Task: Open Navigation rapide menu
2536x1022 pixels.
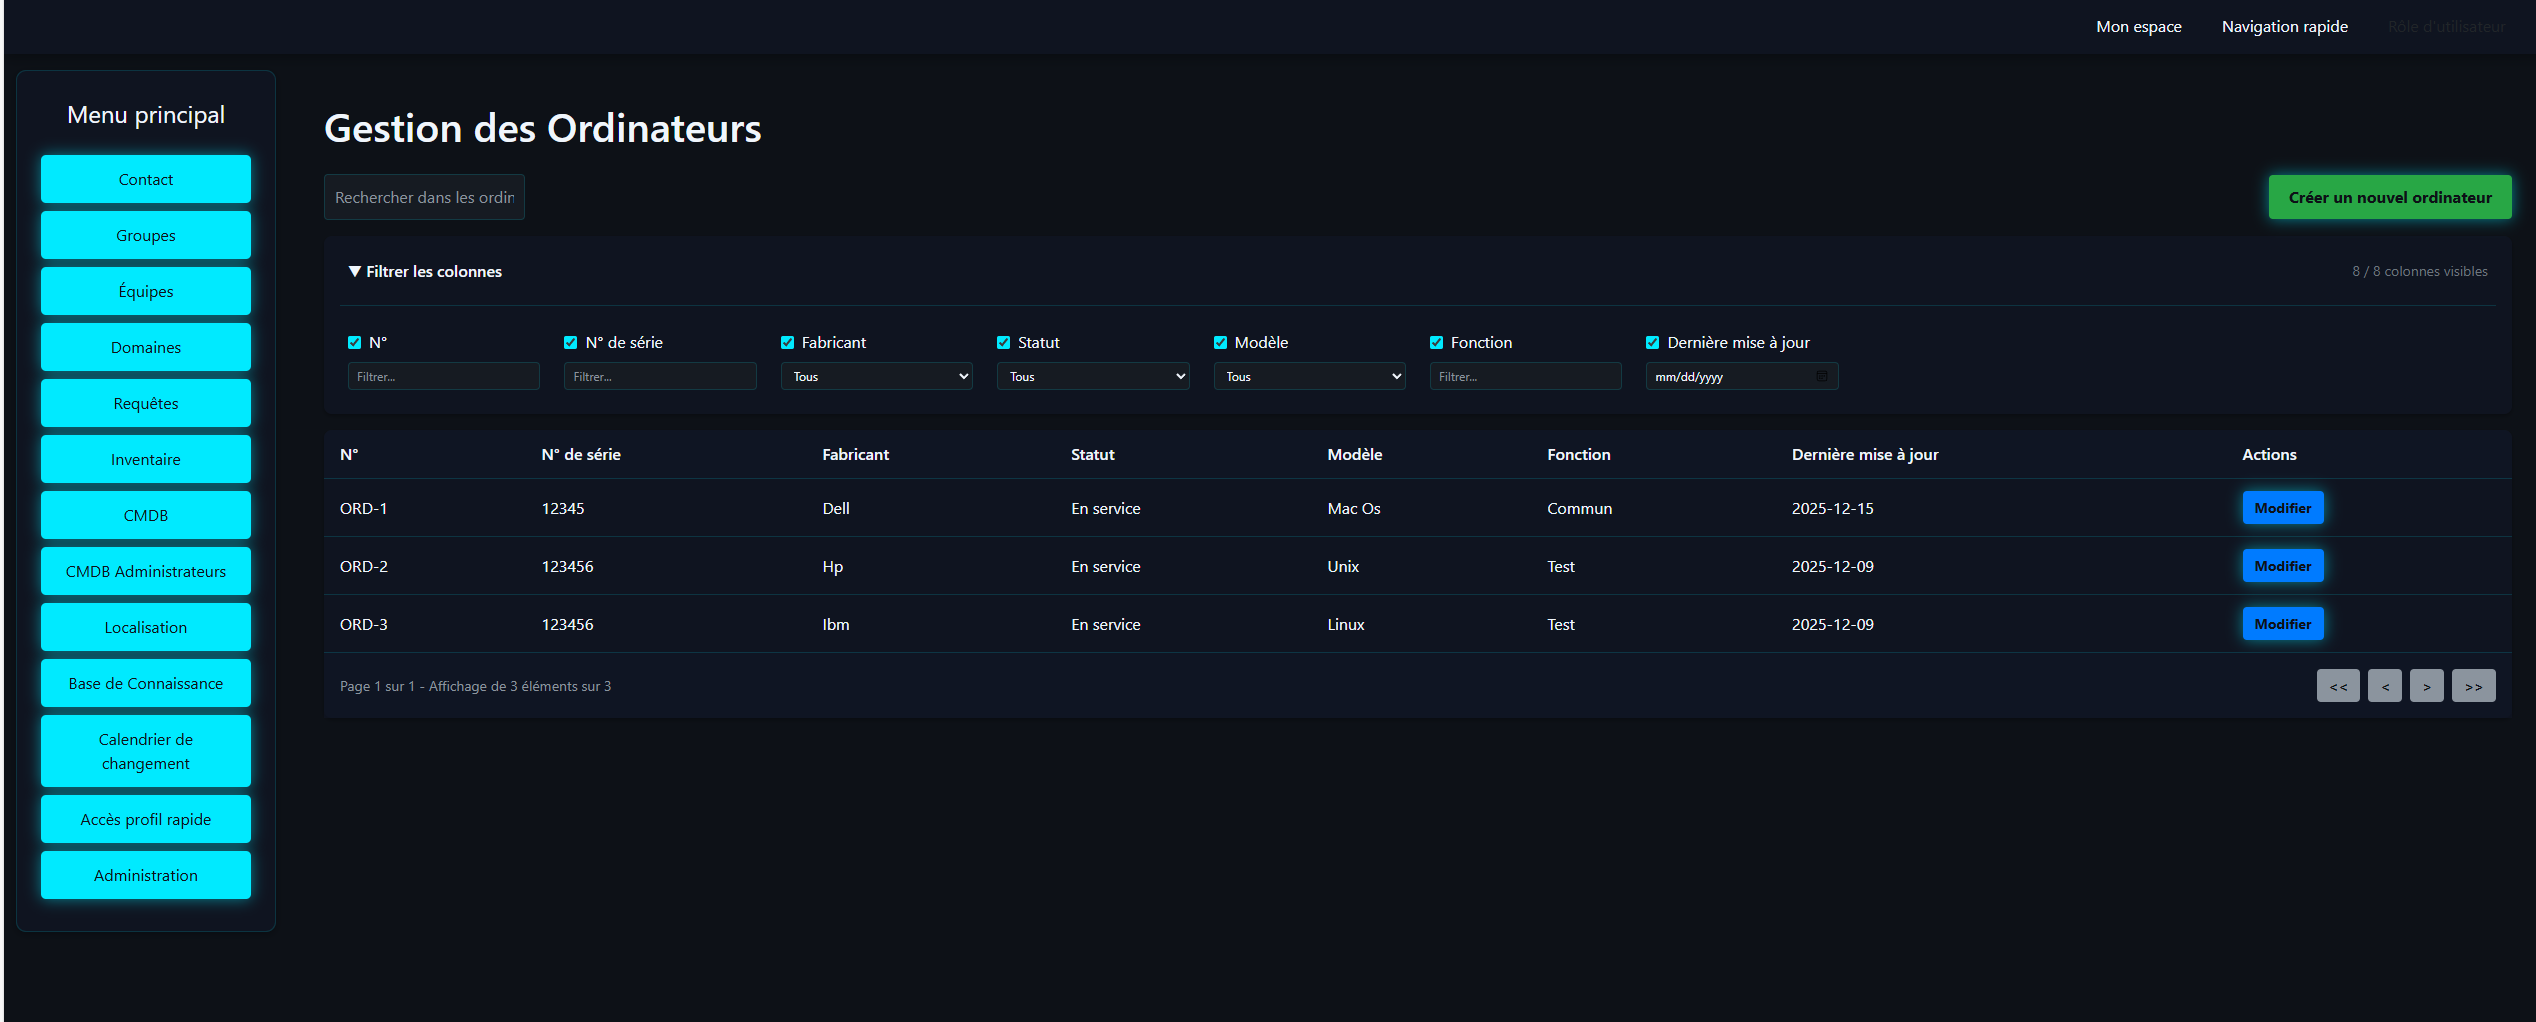Action: pos(2284,26)
